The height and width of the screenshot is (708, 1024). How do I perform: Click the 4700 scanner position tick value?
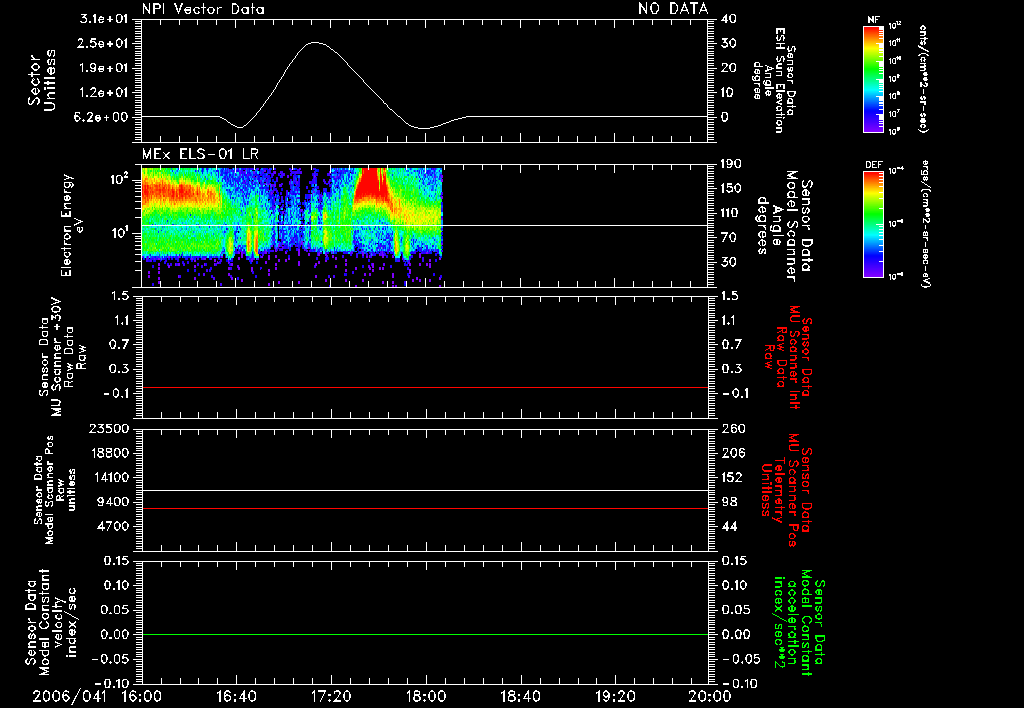[x=112, y=526]
